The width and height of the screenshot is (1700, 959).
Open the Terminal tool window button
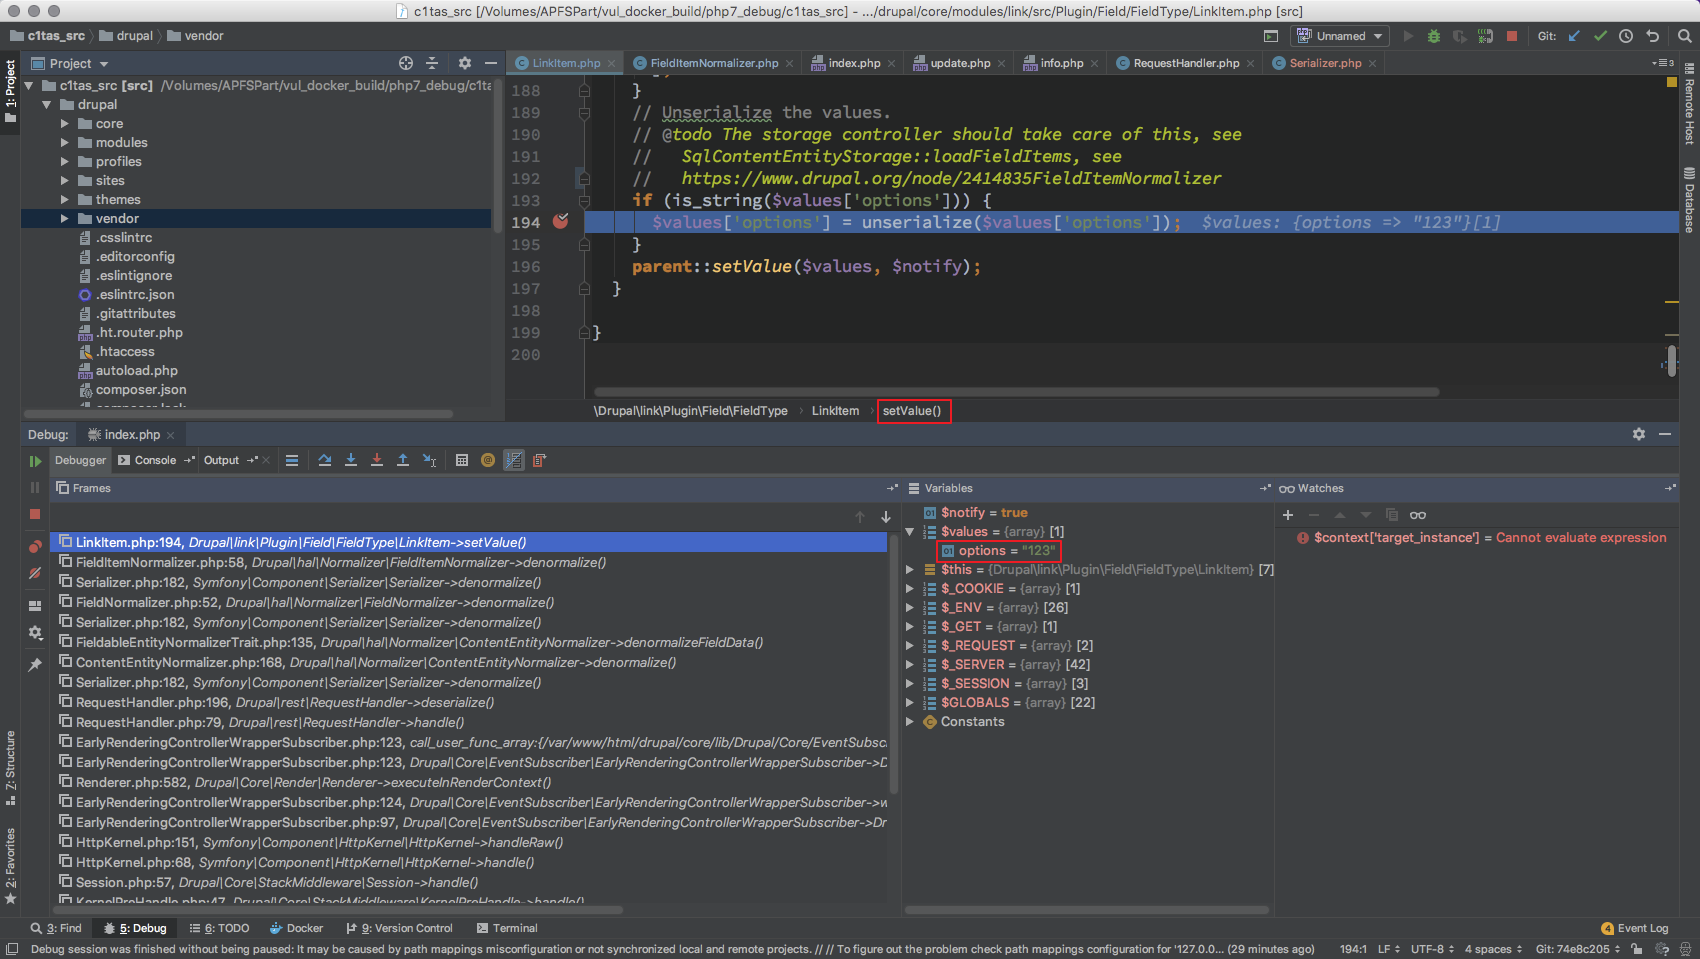tap(508, 928)
